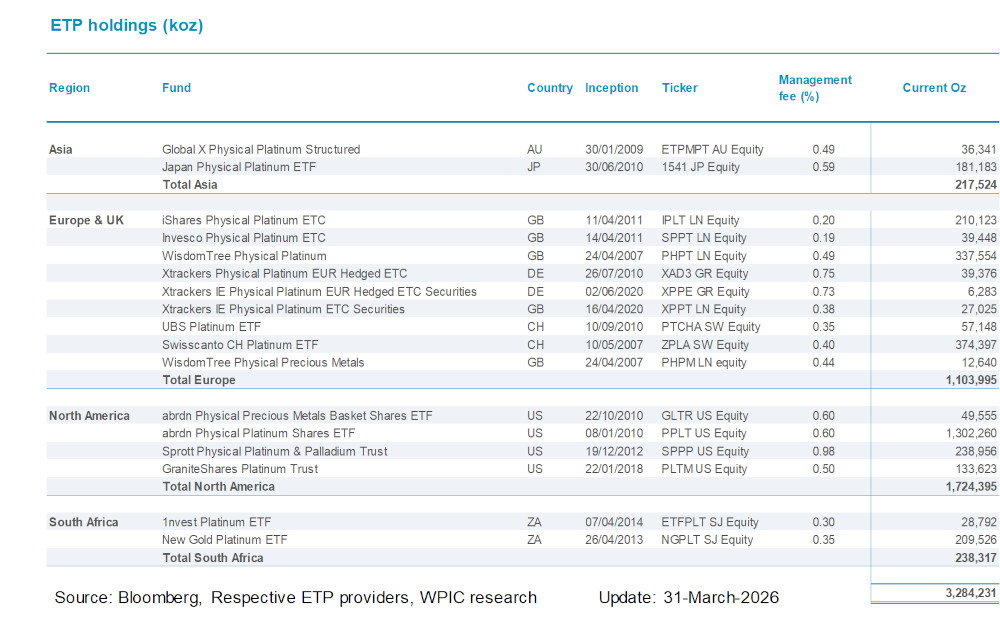Click the Region column header

point(69,88)
